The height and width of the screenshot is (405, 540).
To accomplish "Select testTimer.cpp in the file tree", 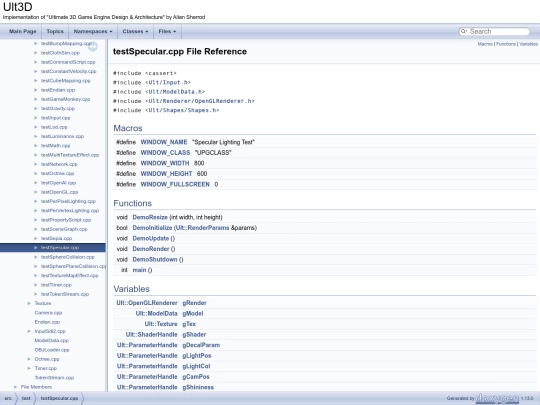I will (56, 285).
